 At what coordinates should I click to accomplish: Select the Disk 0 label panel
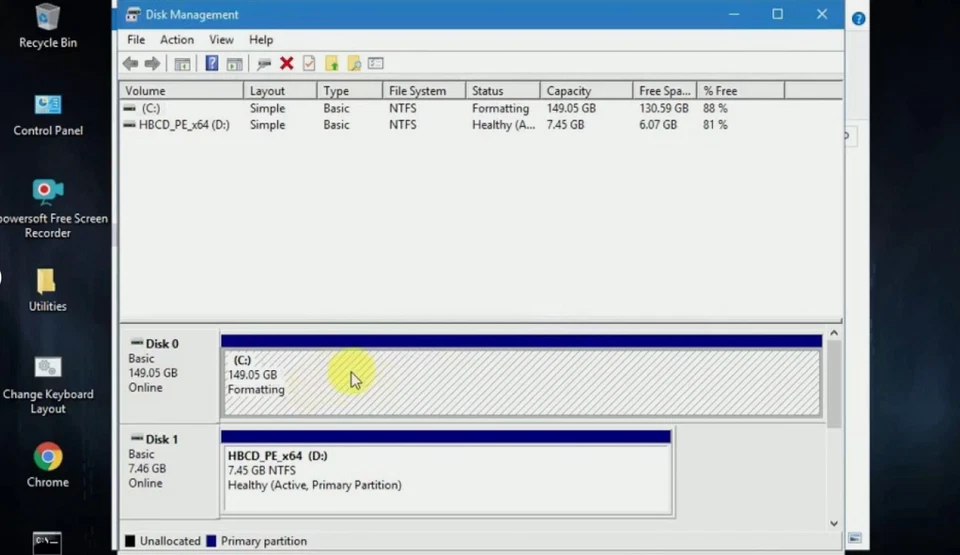170,375
